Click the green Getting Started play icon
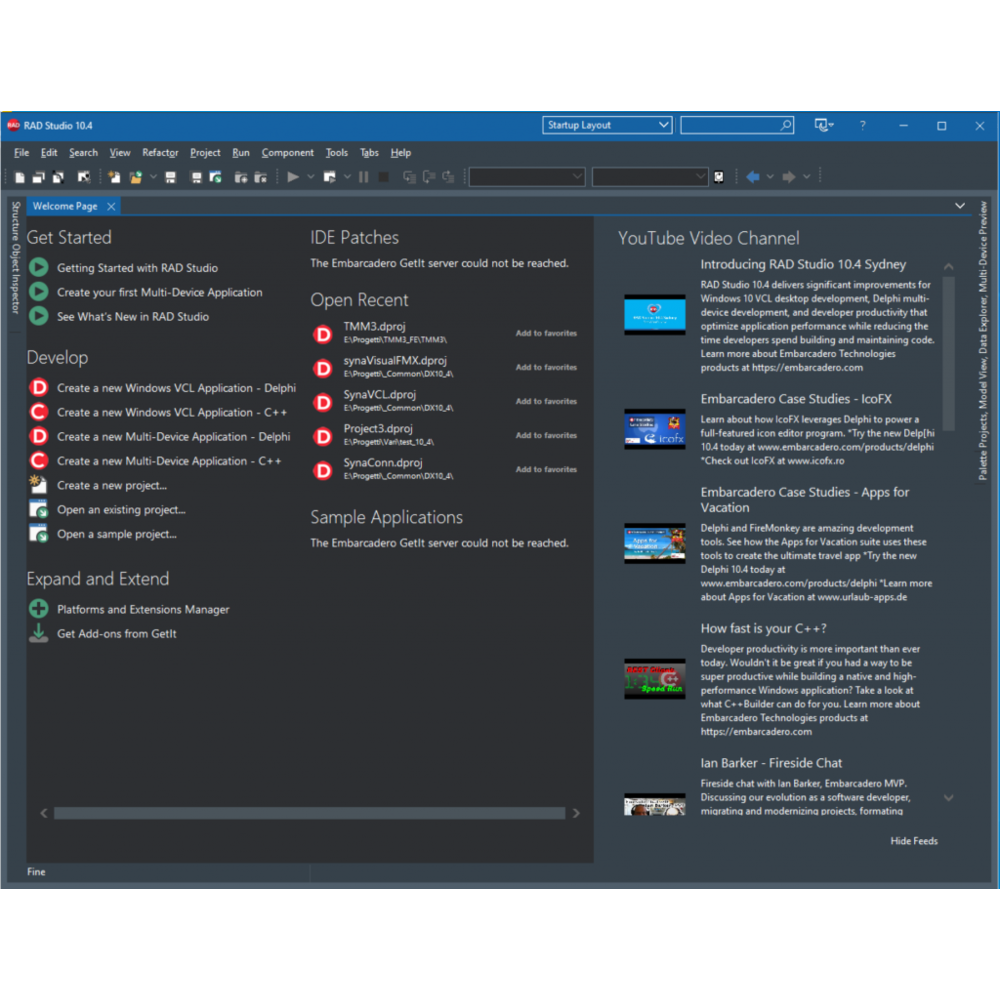This screenshot has width=1000, height=1000. [x=39, y=268]
